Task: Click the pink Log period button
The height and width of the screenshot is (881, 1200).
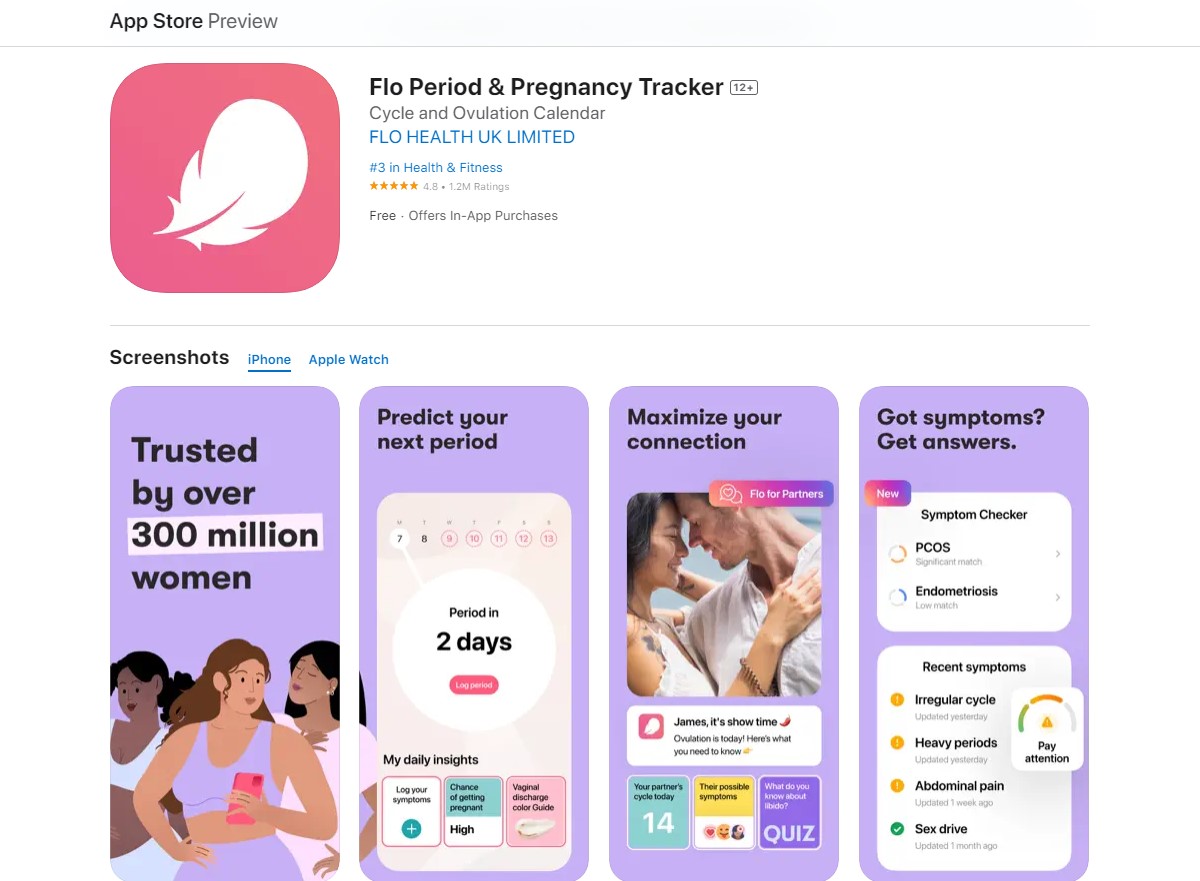Action: [x=474, y=685]
